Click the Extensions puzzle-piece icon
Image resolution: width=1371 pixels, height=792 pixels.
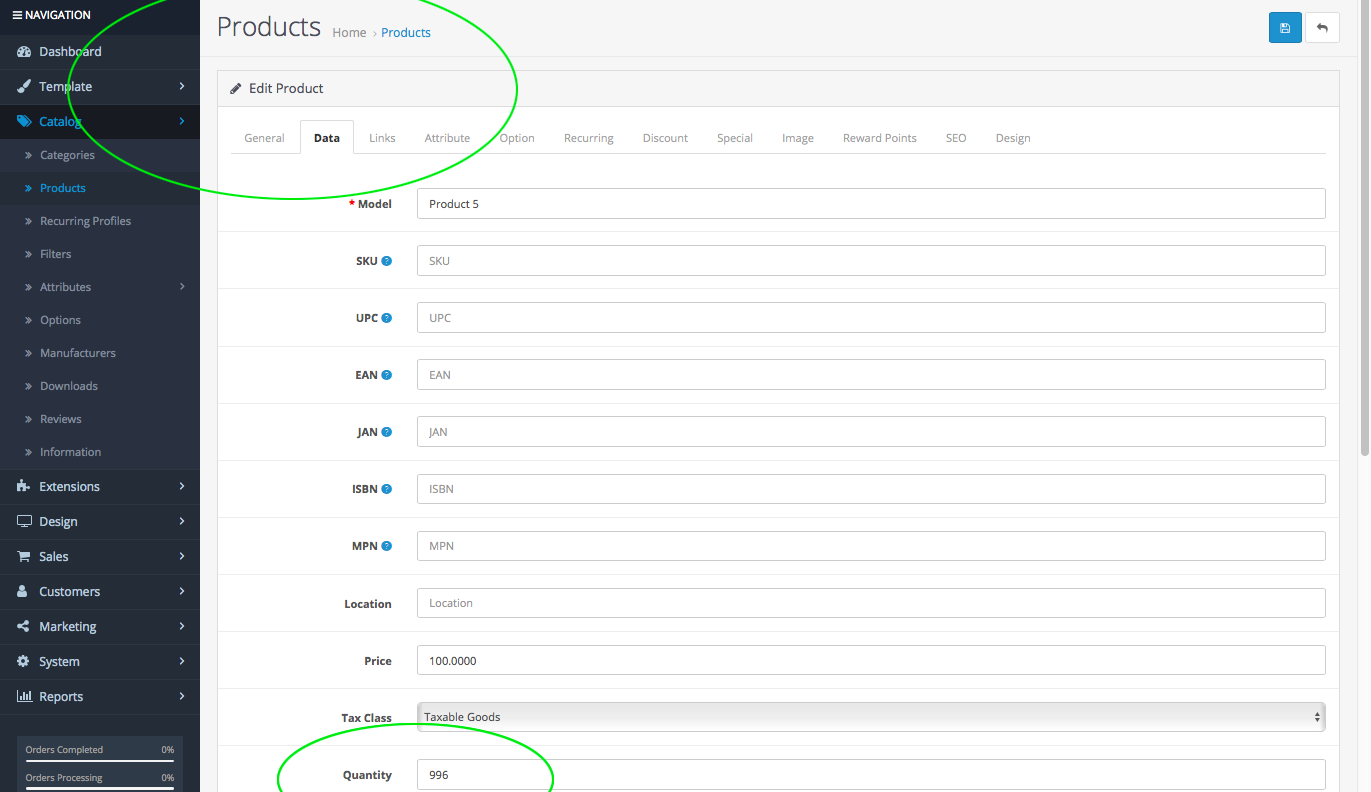pos(24,486)
